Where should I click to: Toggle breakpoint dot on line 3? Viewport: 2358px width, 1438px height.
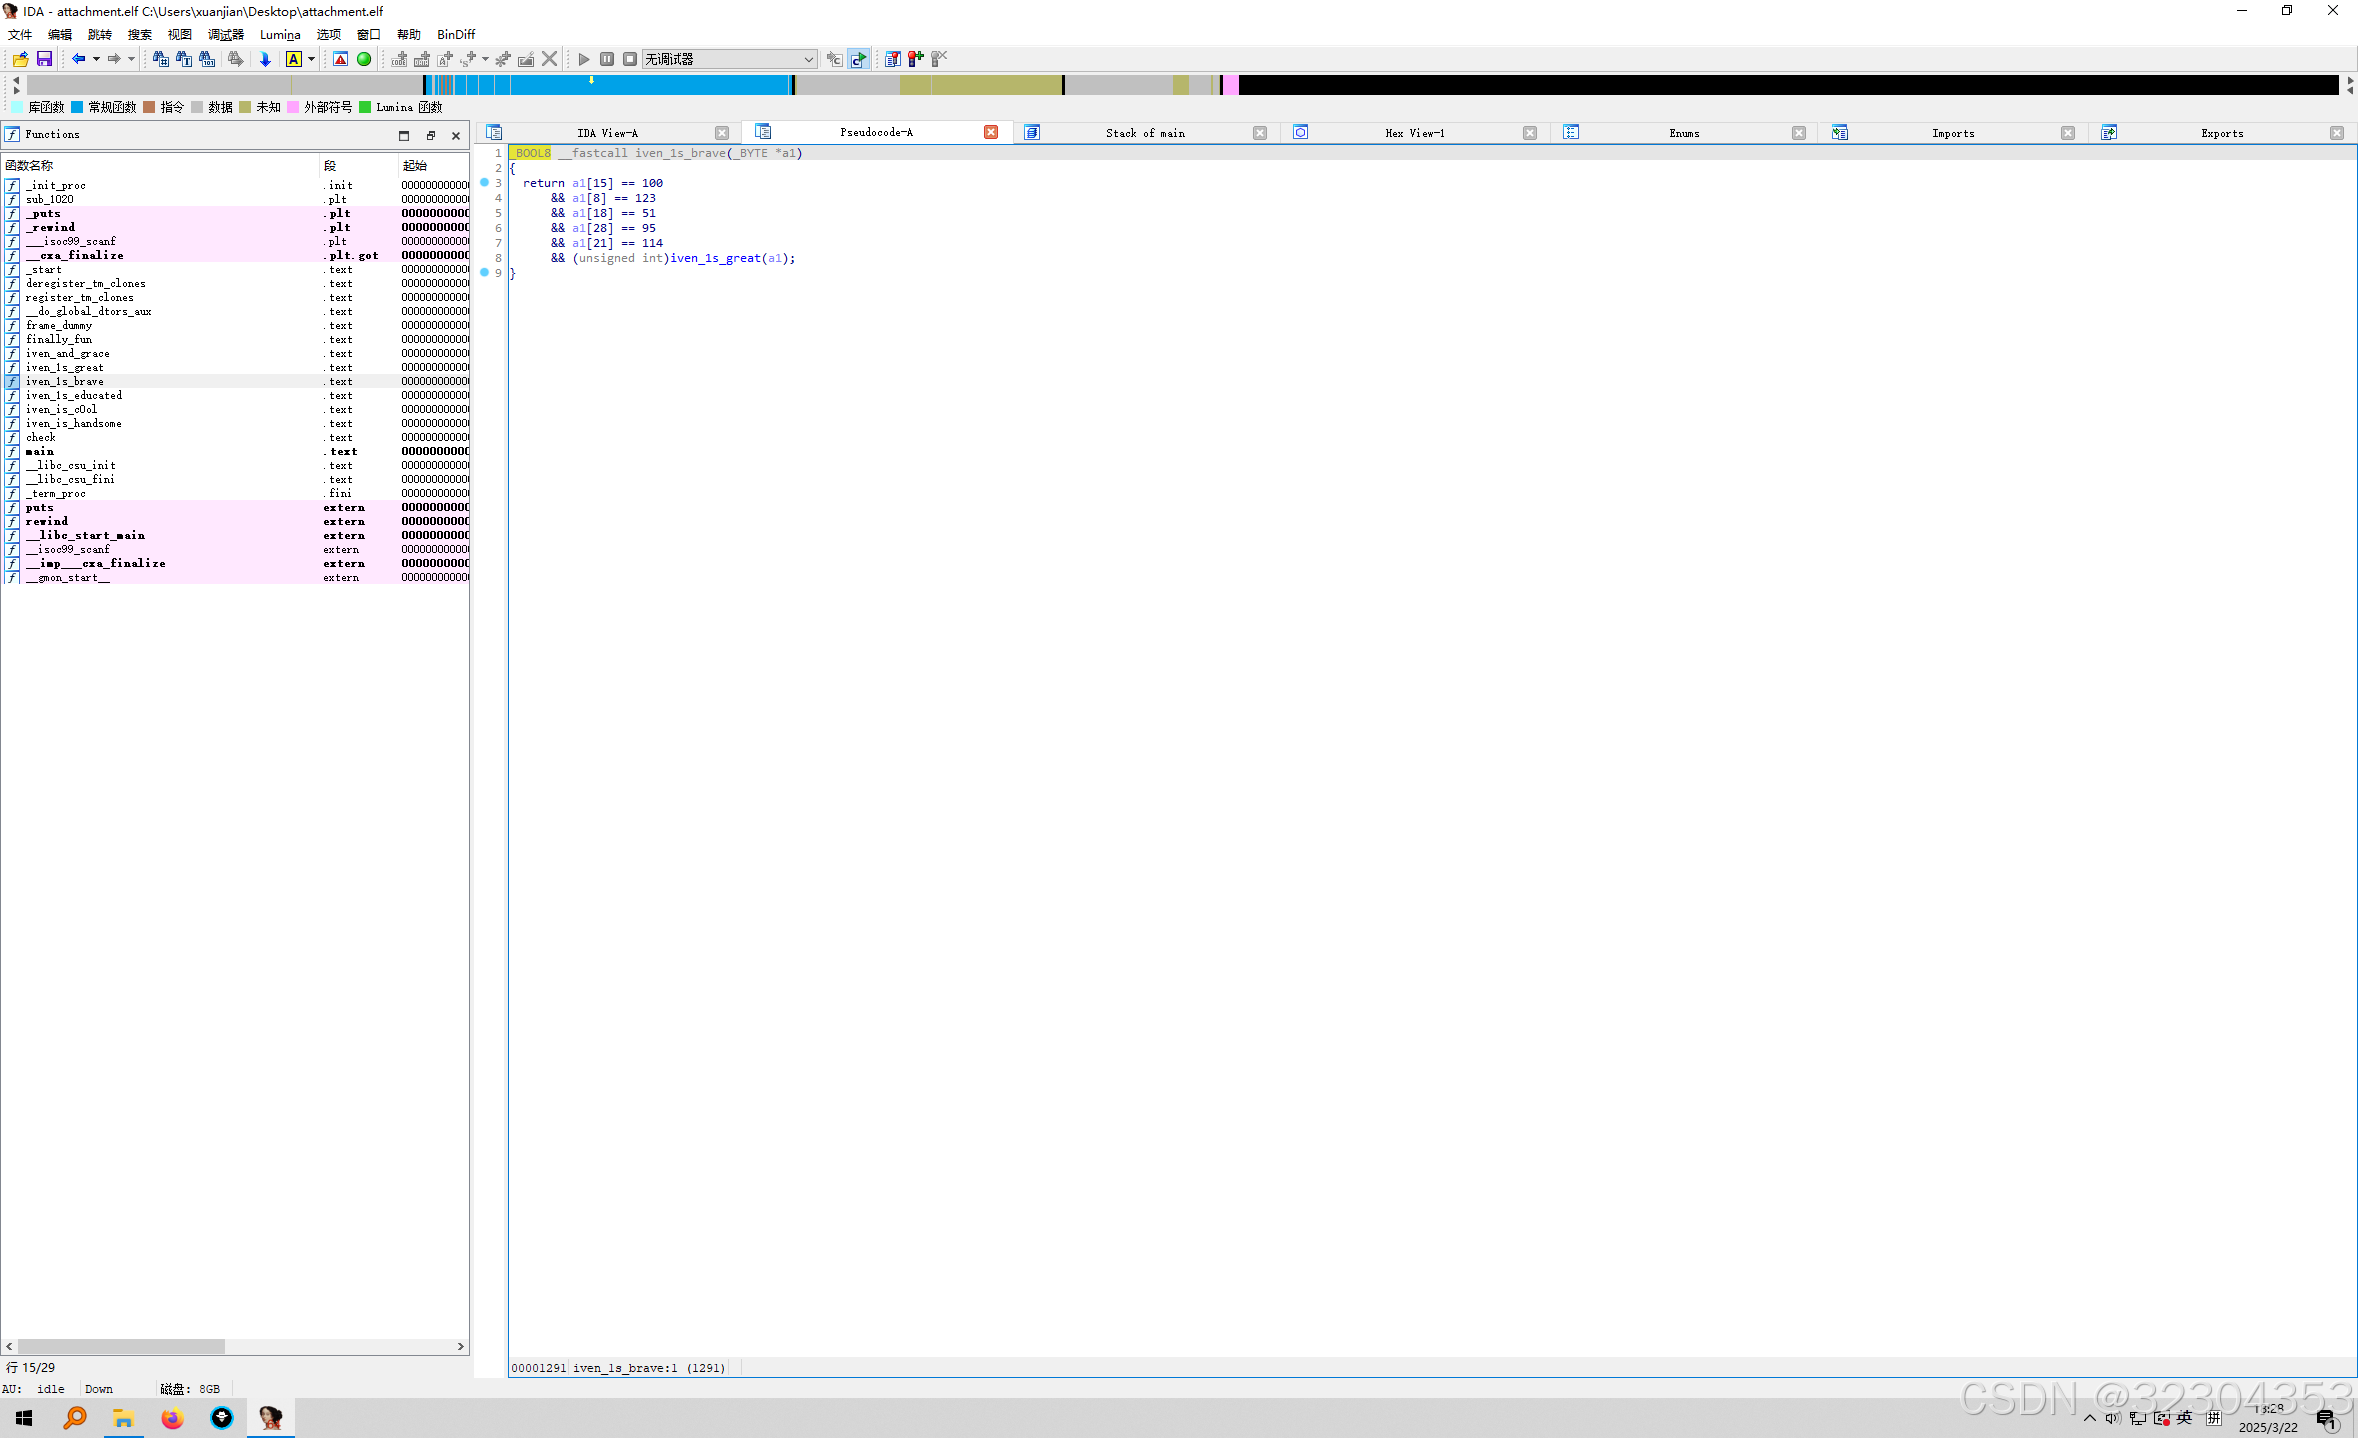(485, 183)
